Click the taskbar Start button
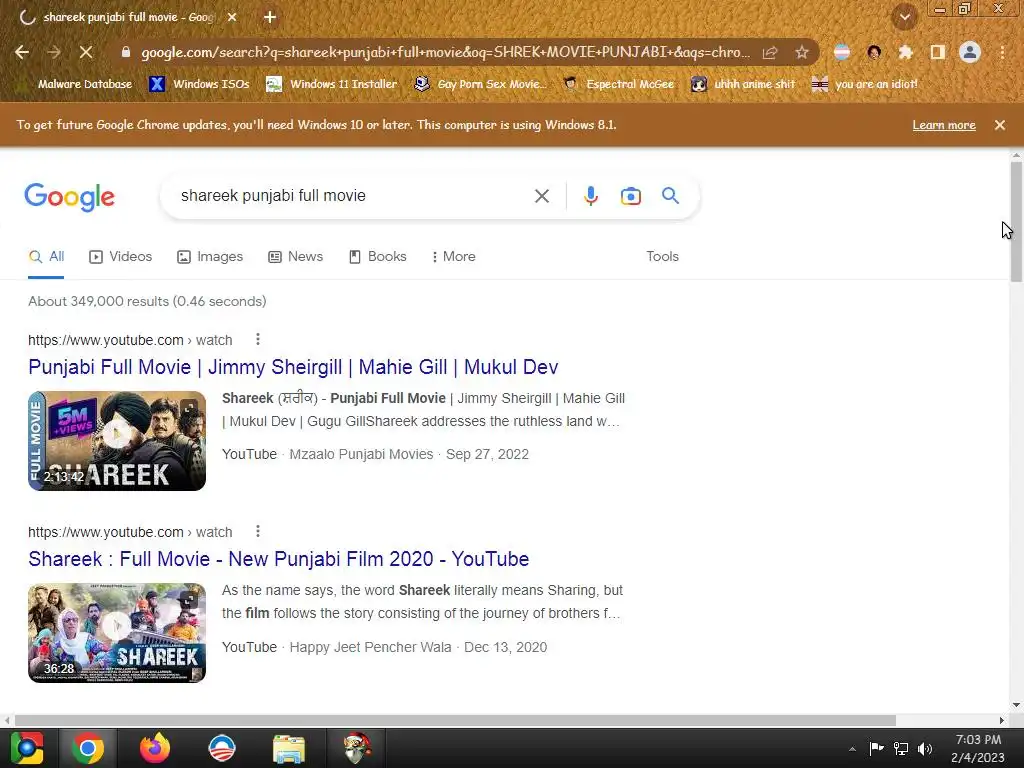 pyautogui.click(x=27, y=748)
